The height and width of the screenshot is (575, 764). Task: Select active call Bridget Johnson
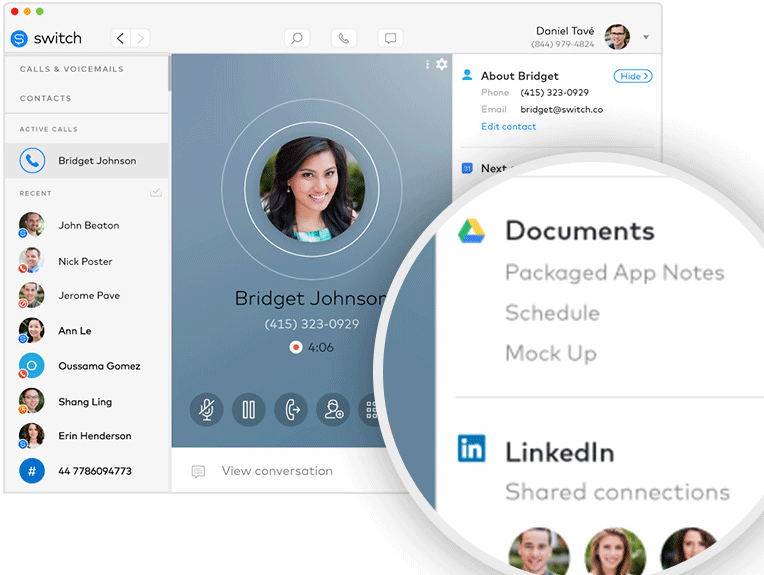pos(87,160)
